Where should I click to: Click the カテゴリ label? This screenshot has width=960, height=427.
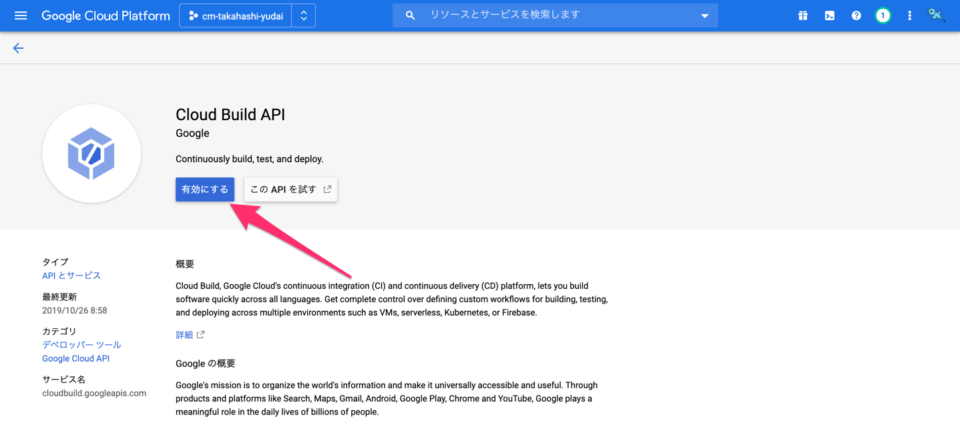click(x=59, y=331)
